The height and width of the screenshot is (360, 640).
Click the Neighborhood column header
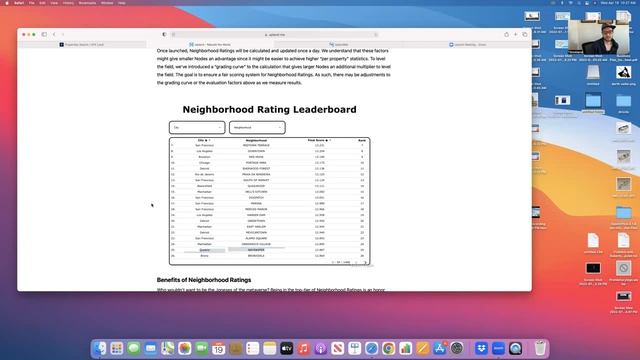pos(256,140)
